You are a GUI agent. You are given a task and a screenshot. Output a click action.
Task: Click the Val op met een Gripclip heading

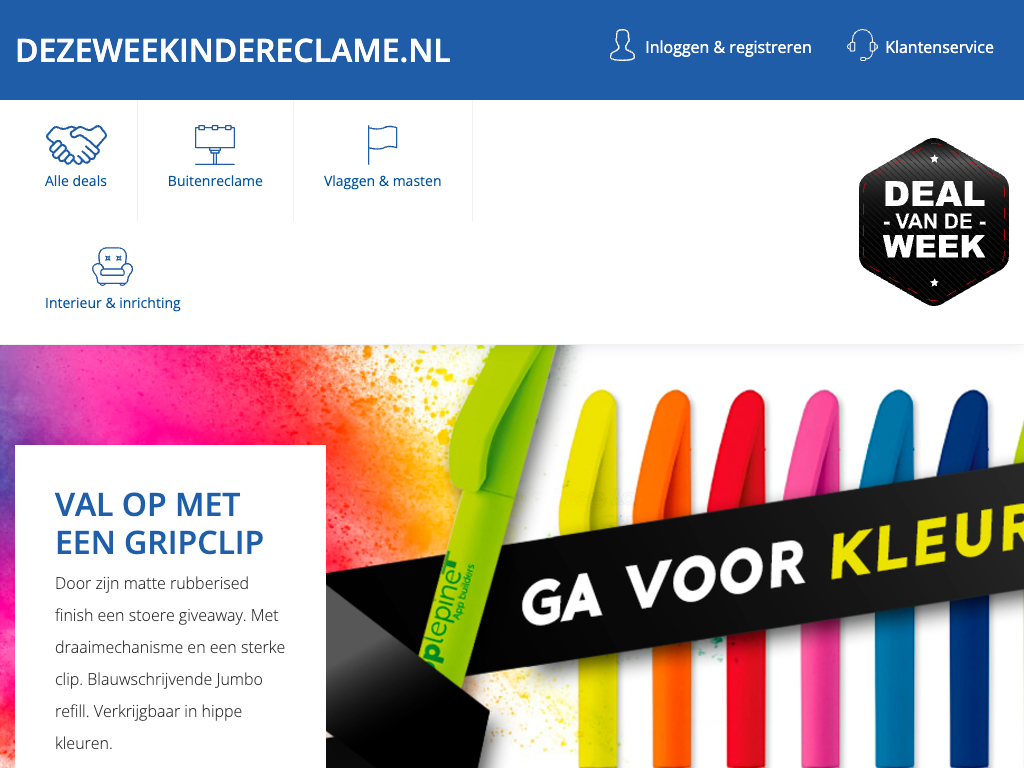coord(159,524)
